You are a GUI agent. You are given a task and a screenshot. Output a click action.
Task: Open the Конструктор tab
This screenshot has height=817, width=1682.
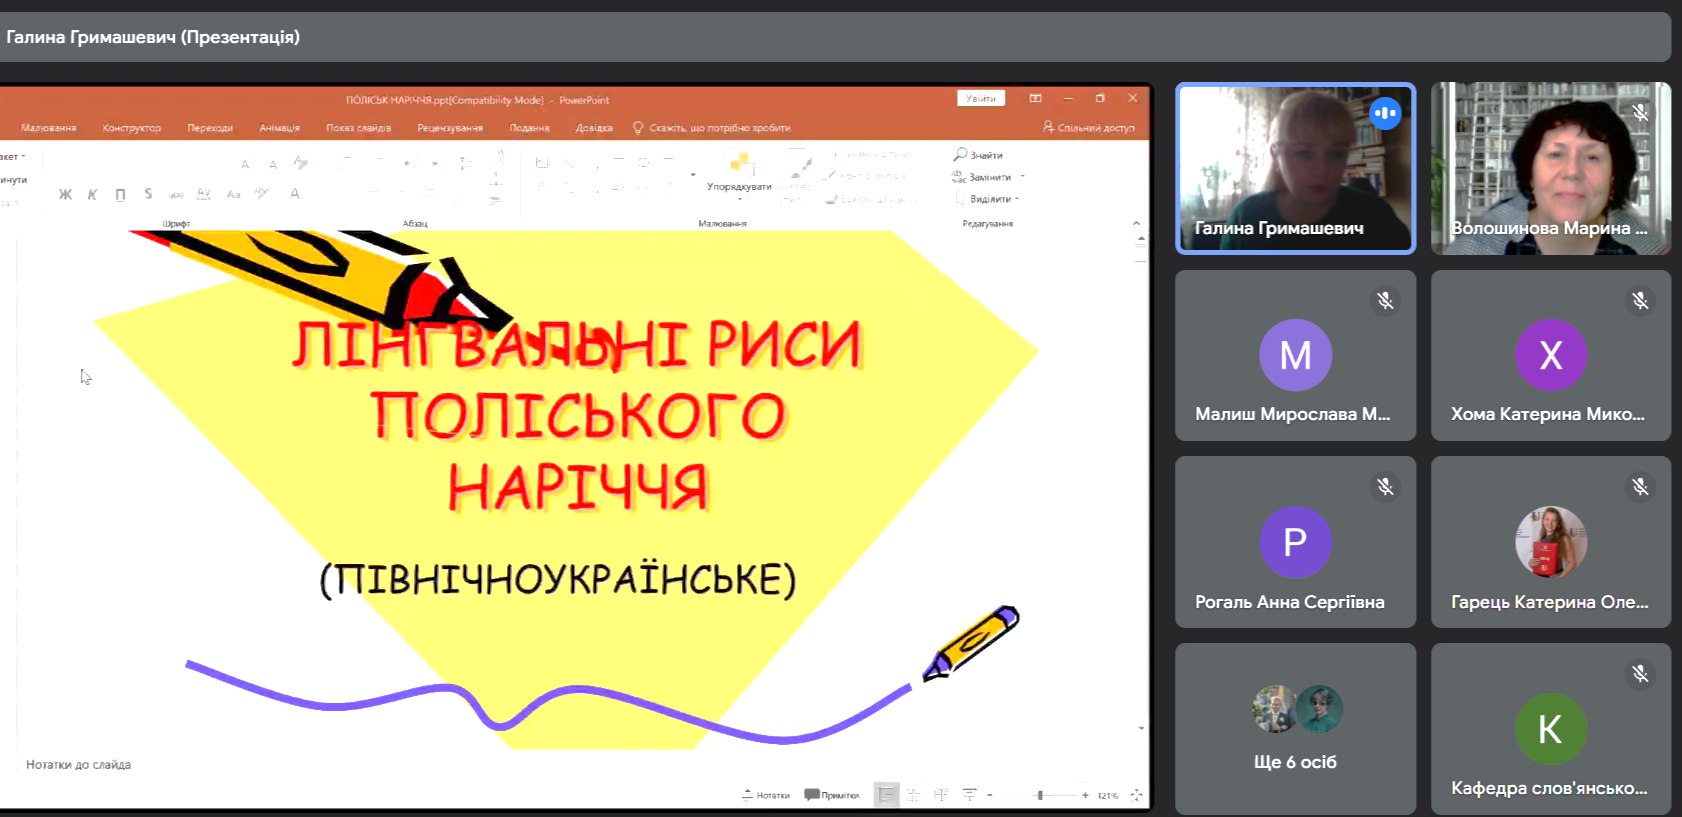(x=131, y=128)
